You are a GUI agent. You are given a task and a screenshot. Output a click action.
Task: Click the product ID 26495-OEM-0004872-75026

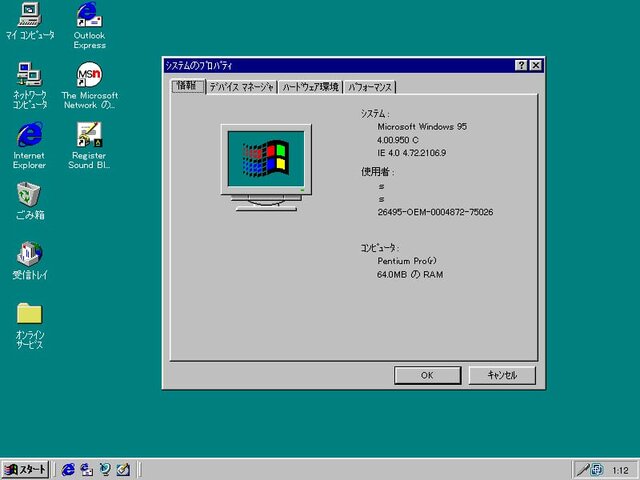click(x=435, y=212)
